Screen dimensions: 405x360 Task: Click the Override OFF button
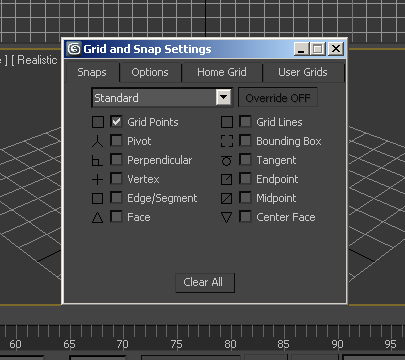point(278,98)
